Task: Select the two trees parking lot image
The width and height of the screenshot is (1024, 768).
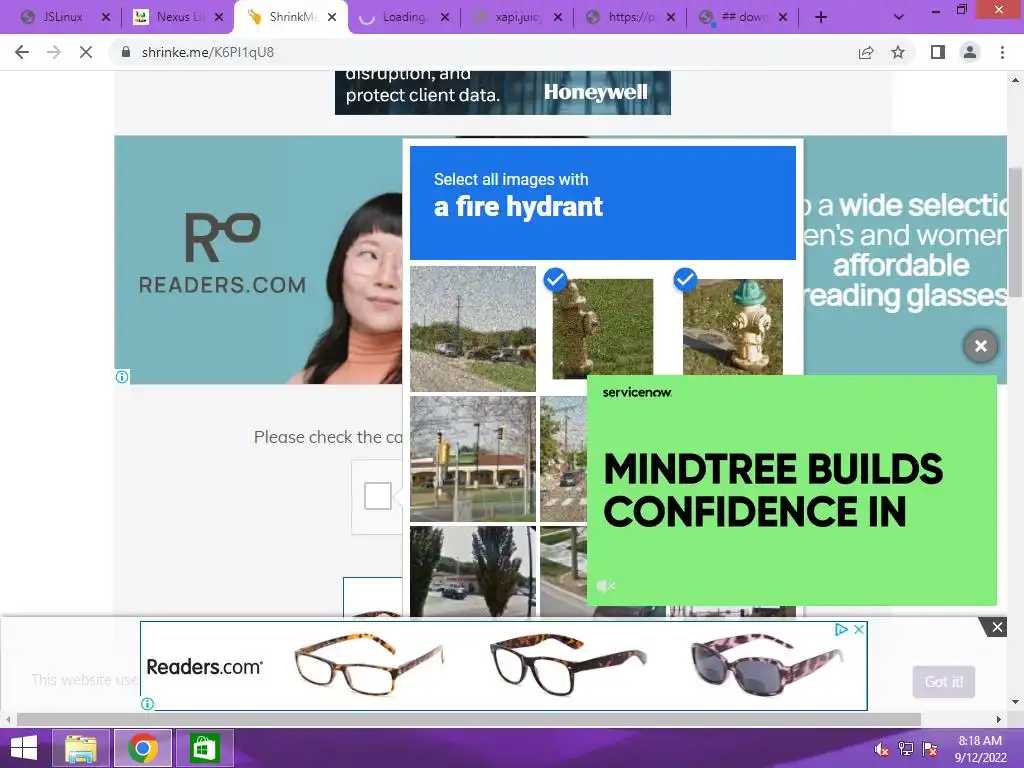Action: pos(473,571)
